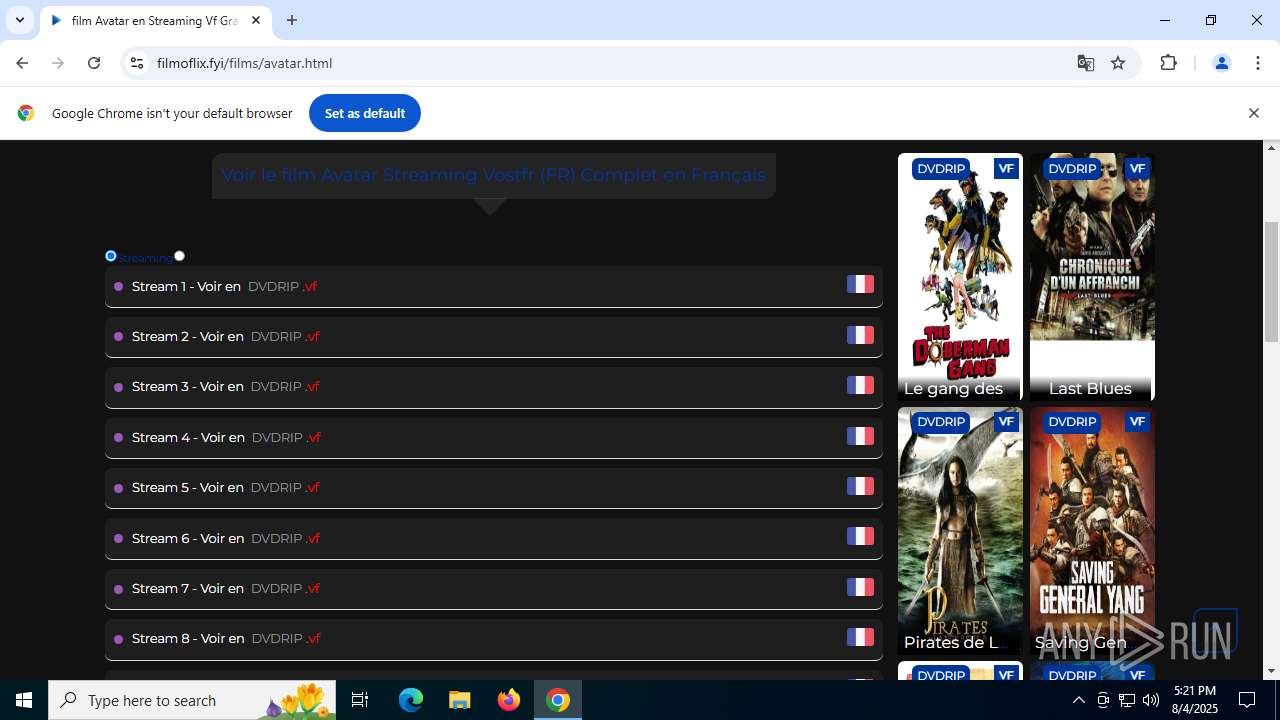Click the page vertical scrollbar thumb

tap(1272, 282)
